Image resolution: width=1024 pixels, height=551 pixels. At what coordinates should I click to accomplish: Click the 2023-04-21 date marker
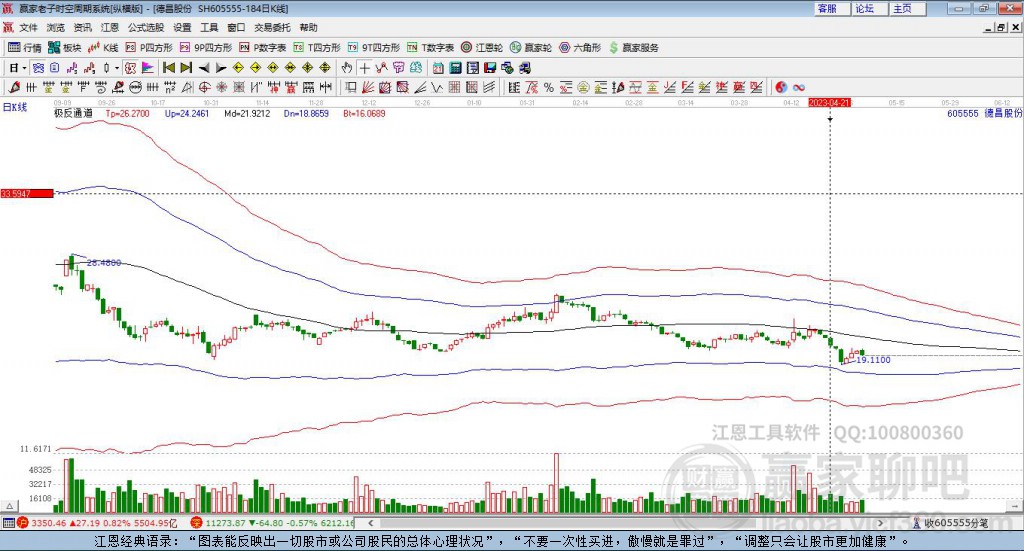(829, 102)
